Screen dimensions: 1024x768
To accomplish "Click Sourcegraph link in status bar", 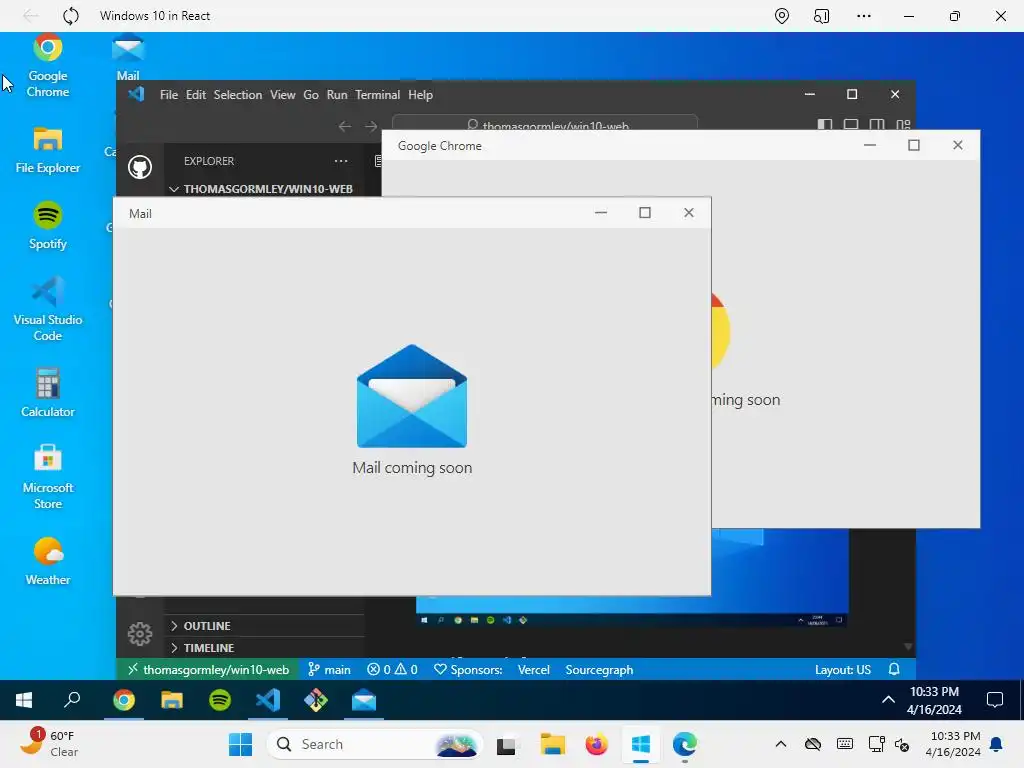I will (x=599, y=669).
